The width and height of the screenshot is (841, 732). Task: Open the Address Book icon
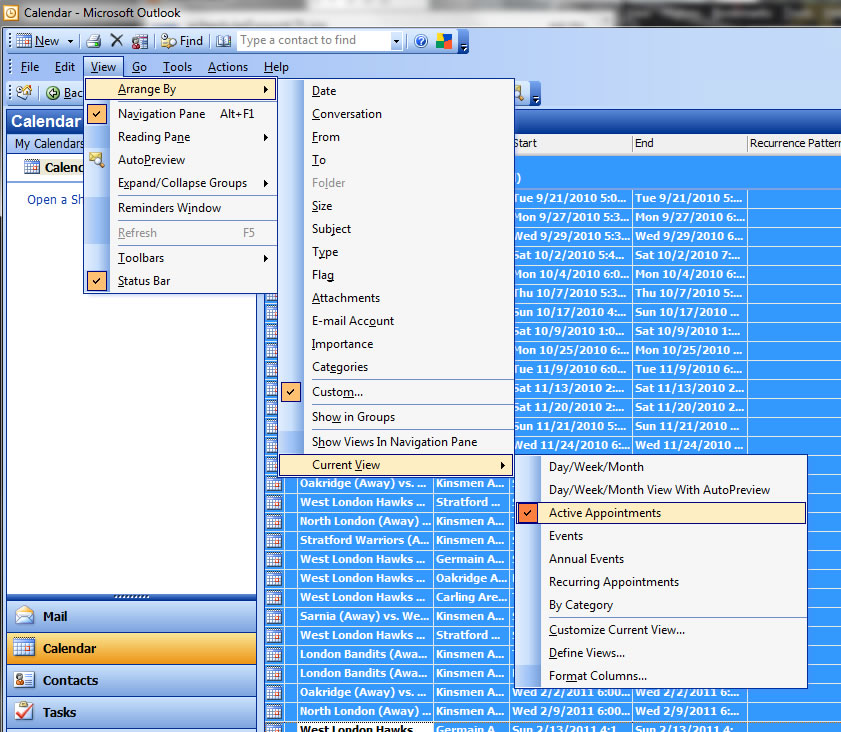(x=223, y=41)
